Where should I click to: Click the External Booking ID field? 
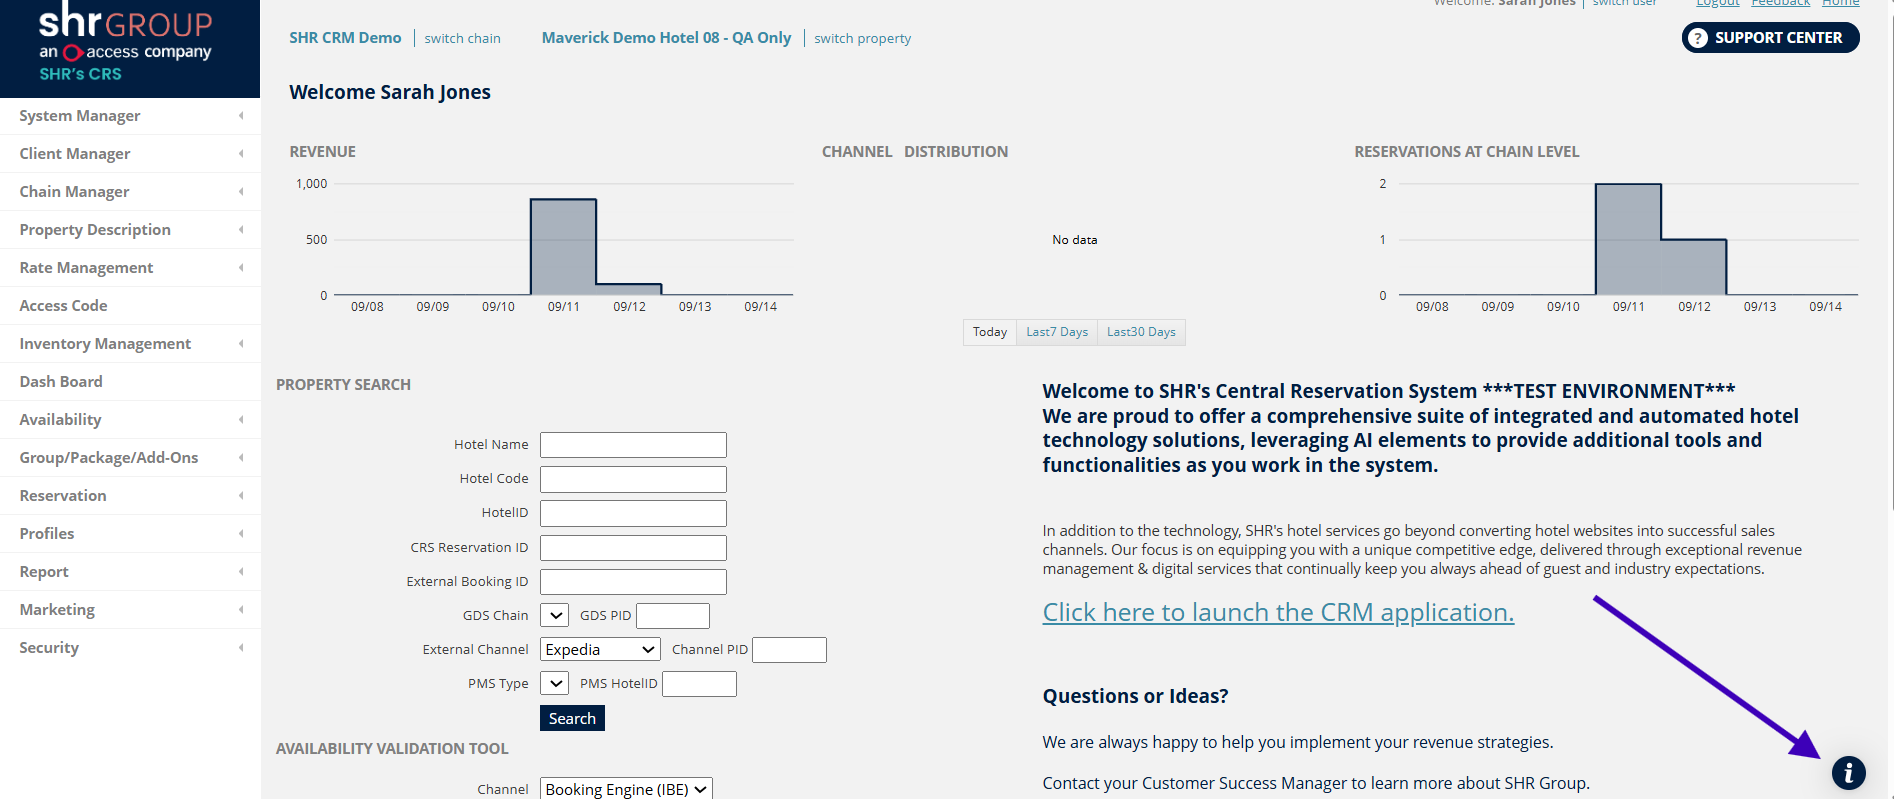tap(633, 582)
